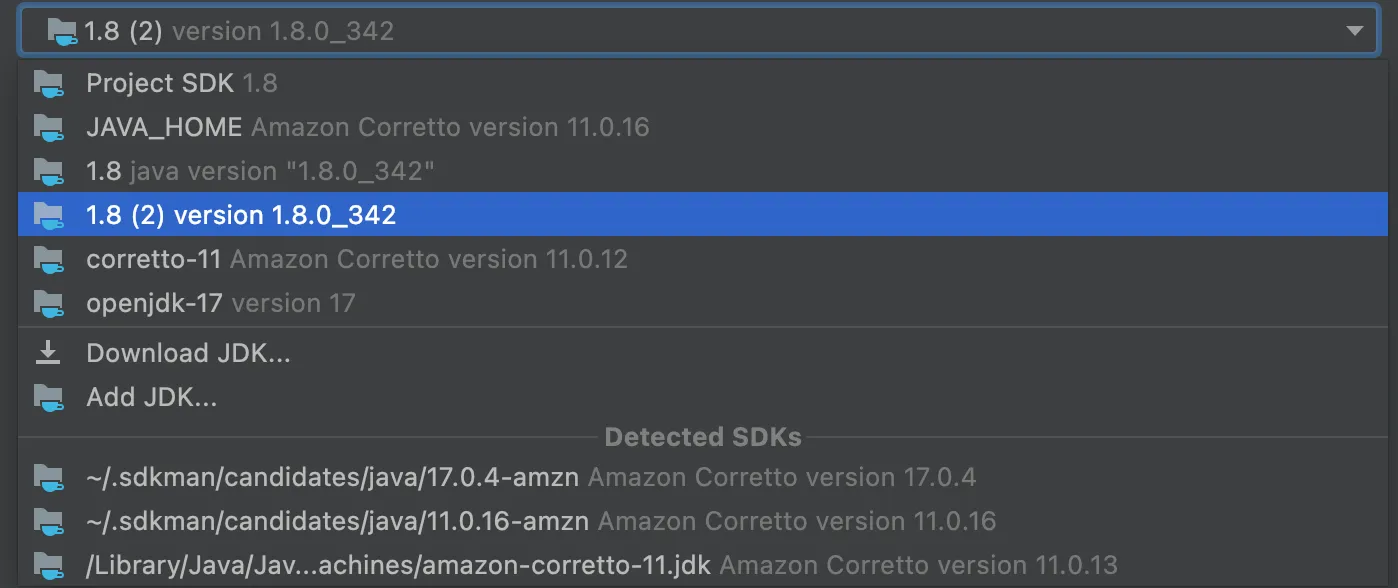Image resolution: width=1398 pixels, height=588 pixels.
Task: Click the Project SDK 1.8 JDK icon
Action: [x=48, y=83]
